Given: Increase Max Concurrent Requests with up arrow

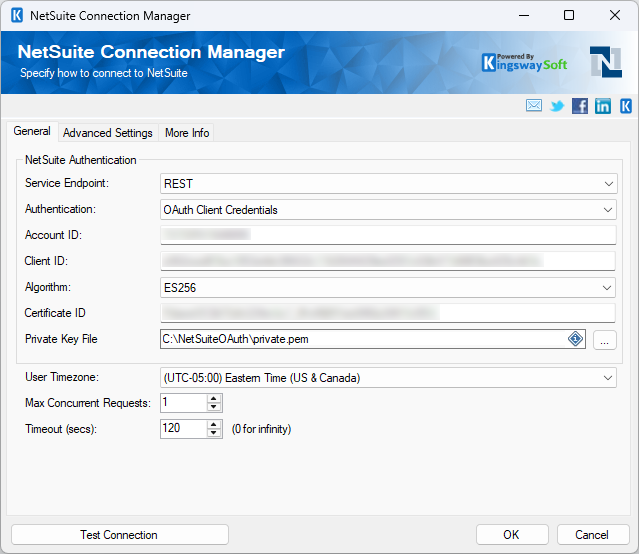Looking at the screenshot, I should (x=214, y=398).
